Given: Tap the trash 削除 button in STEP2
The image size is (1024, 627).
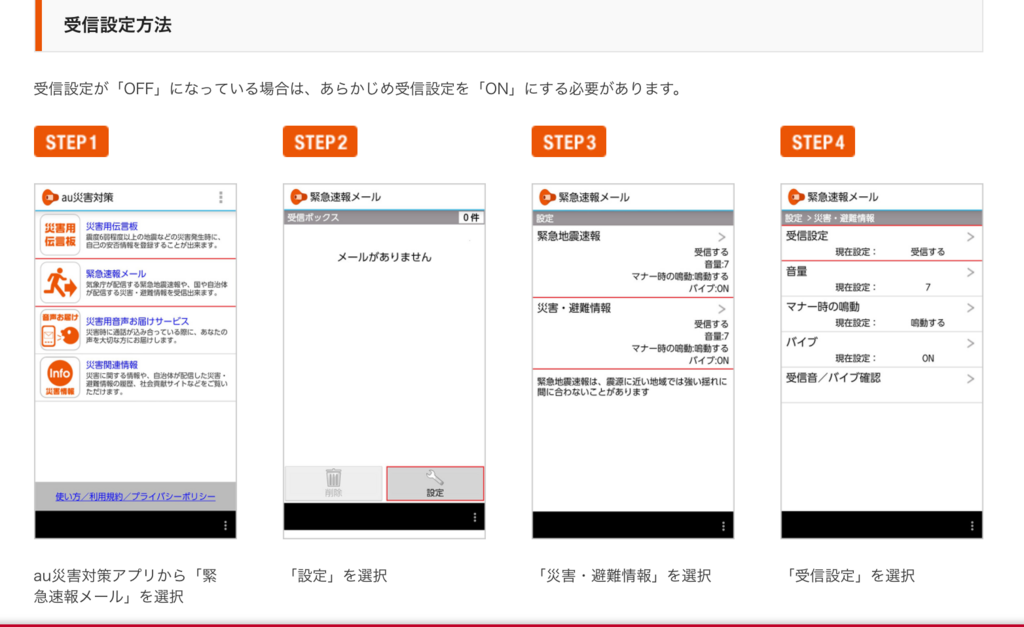Looking at the screenshot, I should (x=334, y=483).
